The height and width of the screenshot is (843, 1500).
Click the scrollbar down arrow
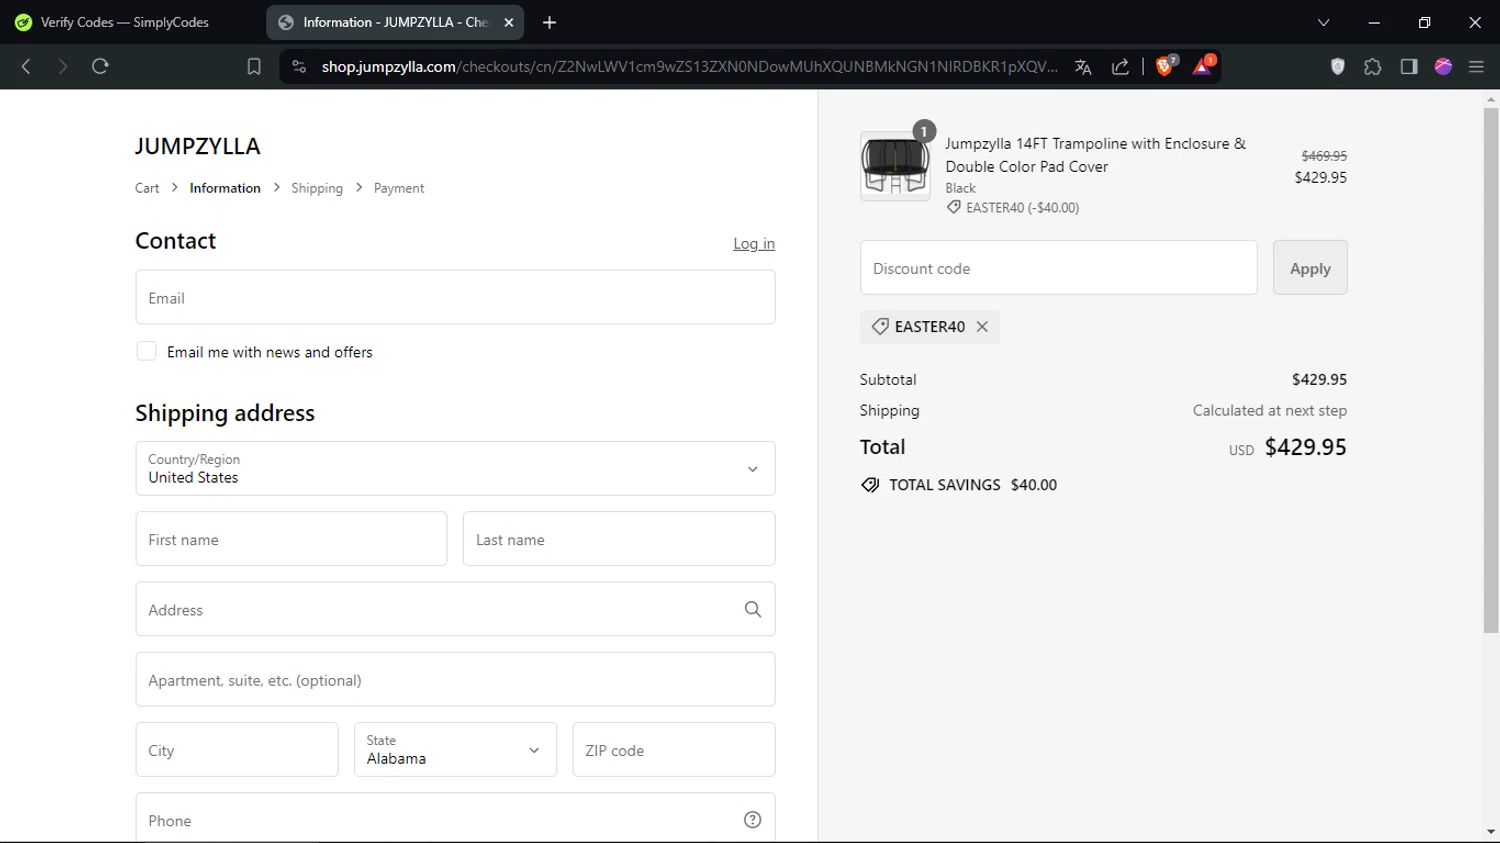pyautogui.click(x=1491, y=832)
